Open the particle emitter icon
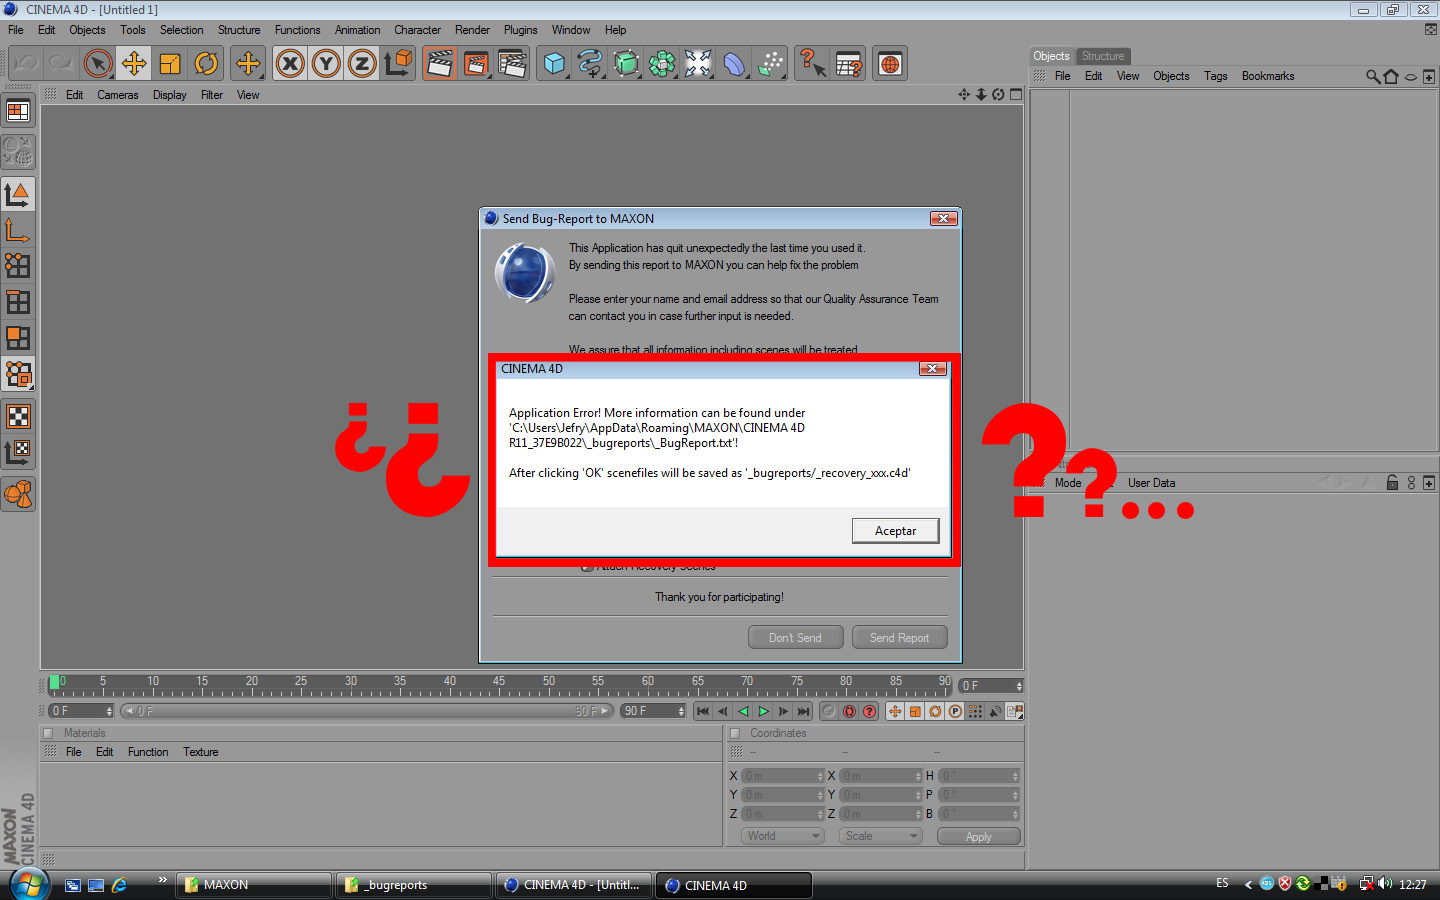This screenshot has height=900, width=1440. [x=770, y=64]
